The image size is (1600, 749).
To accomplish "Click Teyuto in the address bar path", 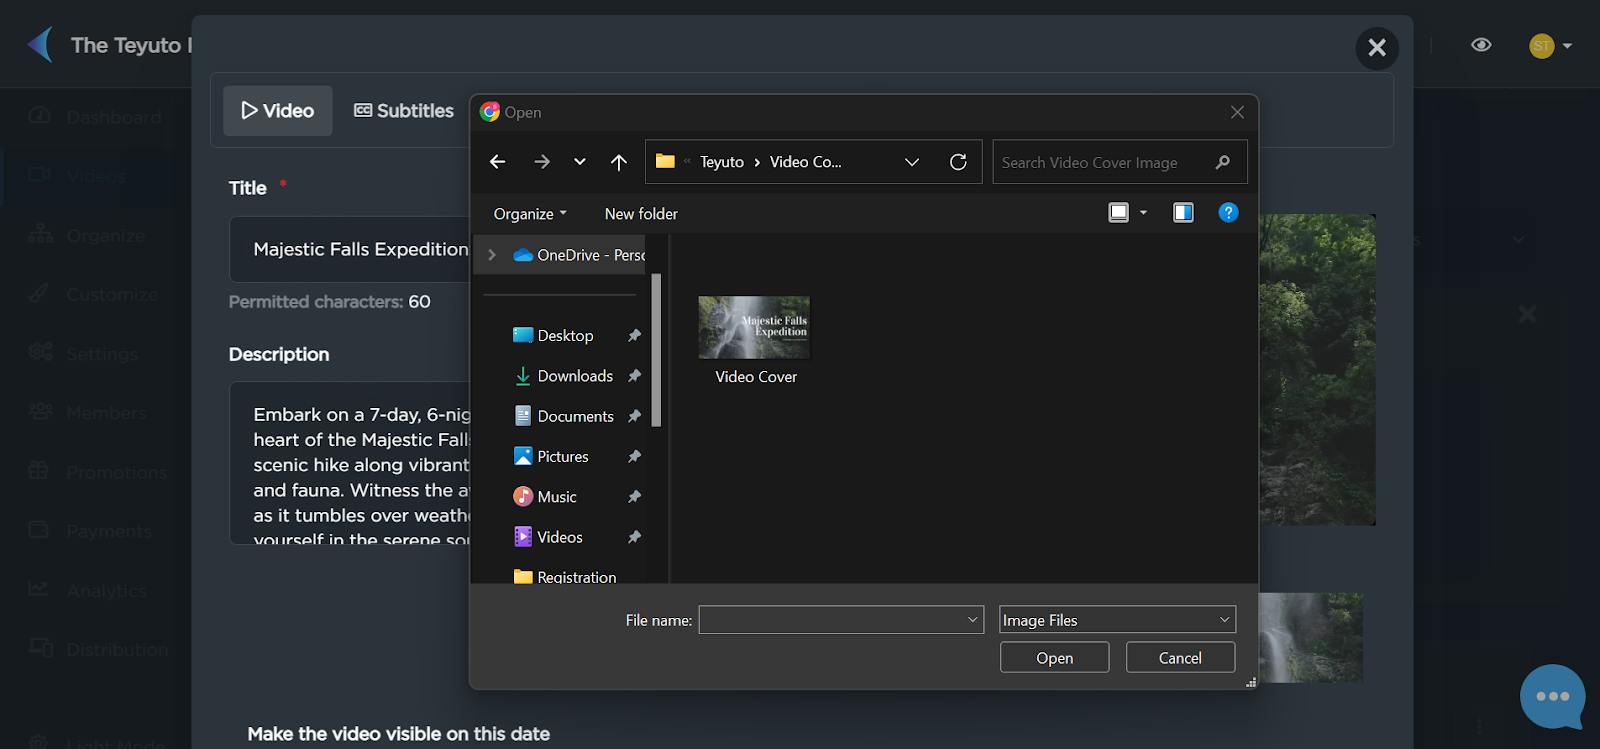I will tap(722, 162).
